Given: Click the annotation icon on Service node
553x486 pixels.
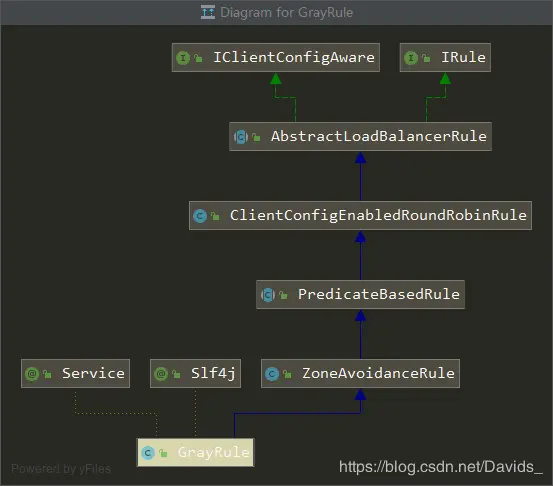Looking at the screenshot, I should (x=32, y=374).
